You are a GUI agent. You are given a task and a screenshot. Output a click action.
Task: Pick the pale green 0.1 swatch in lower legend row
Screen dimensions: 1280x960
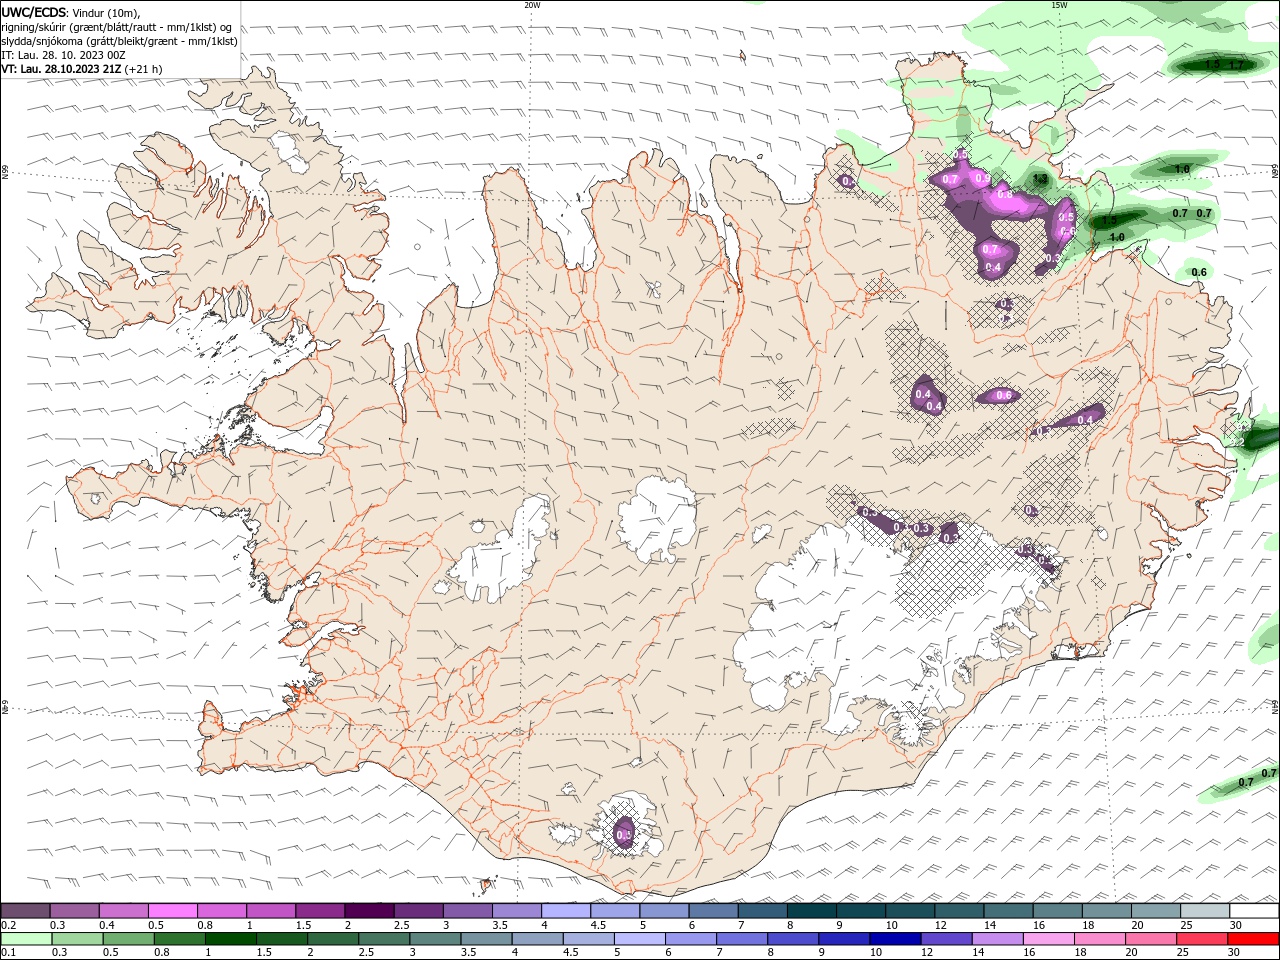(x=25, y=939)
